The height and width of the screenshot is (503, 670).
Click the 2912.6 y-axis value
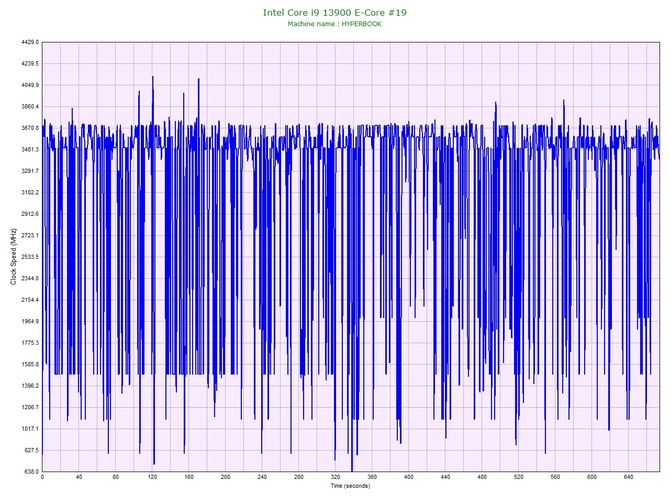pyautogui.click(x=30, y=214)
